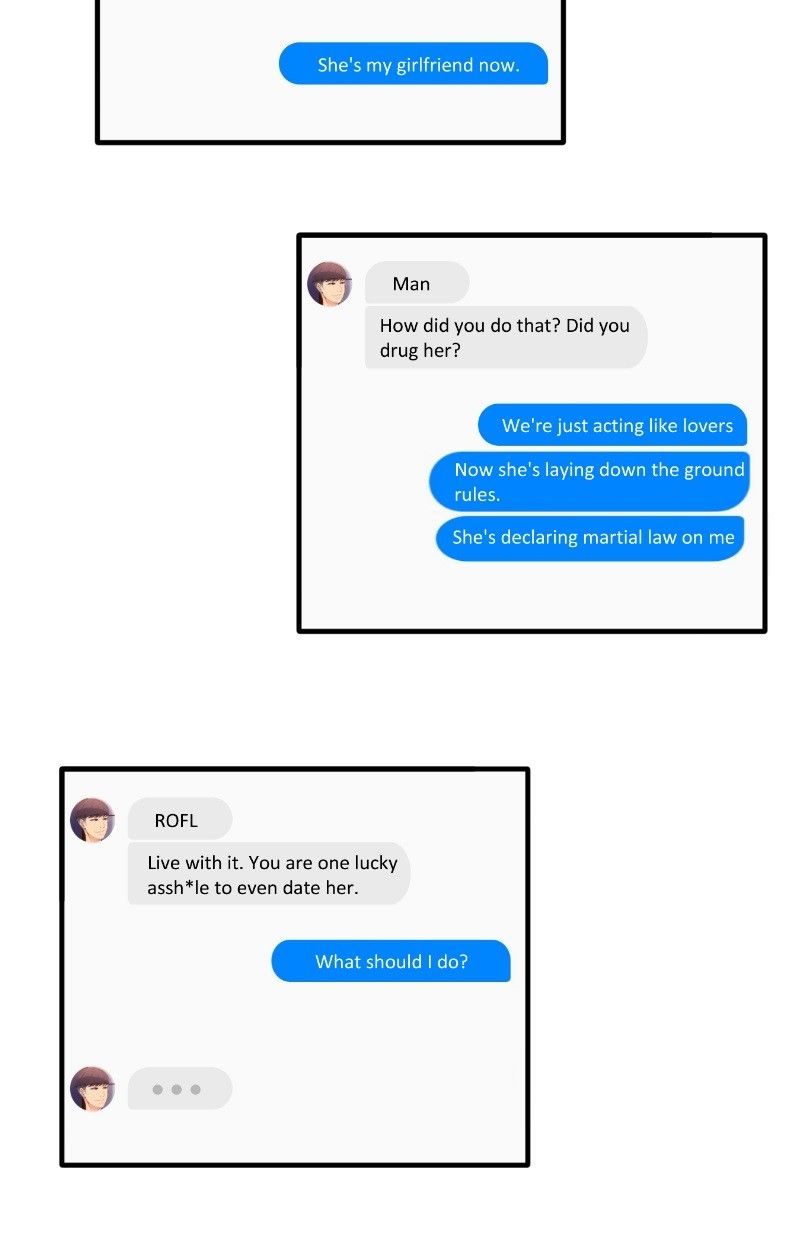Image resolution: width=800 pixels, height=1245 pixels.
Task: Click the word "assh*le" in the reply
Action: click(180, 887)
